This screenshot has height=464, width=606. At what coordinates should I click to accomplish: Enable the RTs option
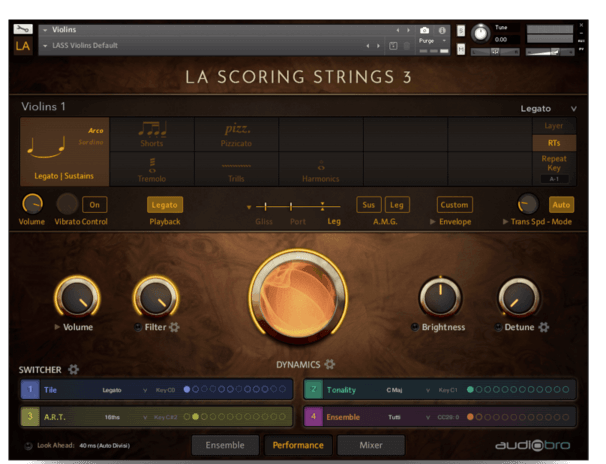click(554, 143)
